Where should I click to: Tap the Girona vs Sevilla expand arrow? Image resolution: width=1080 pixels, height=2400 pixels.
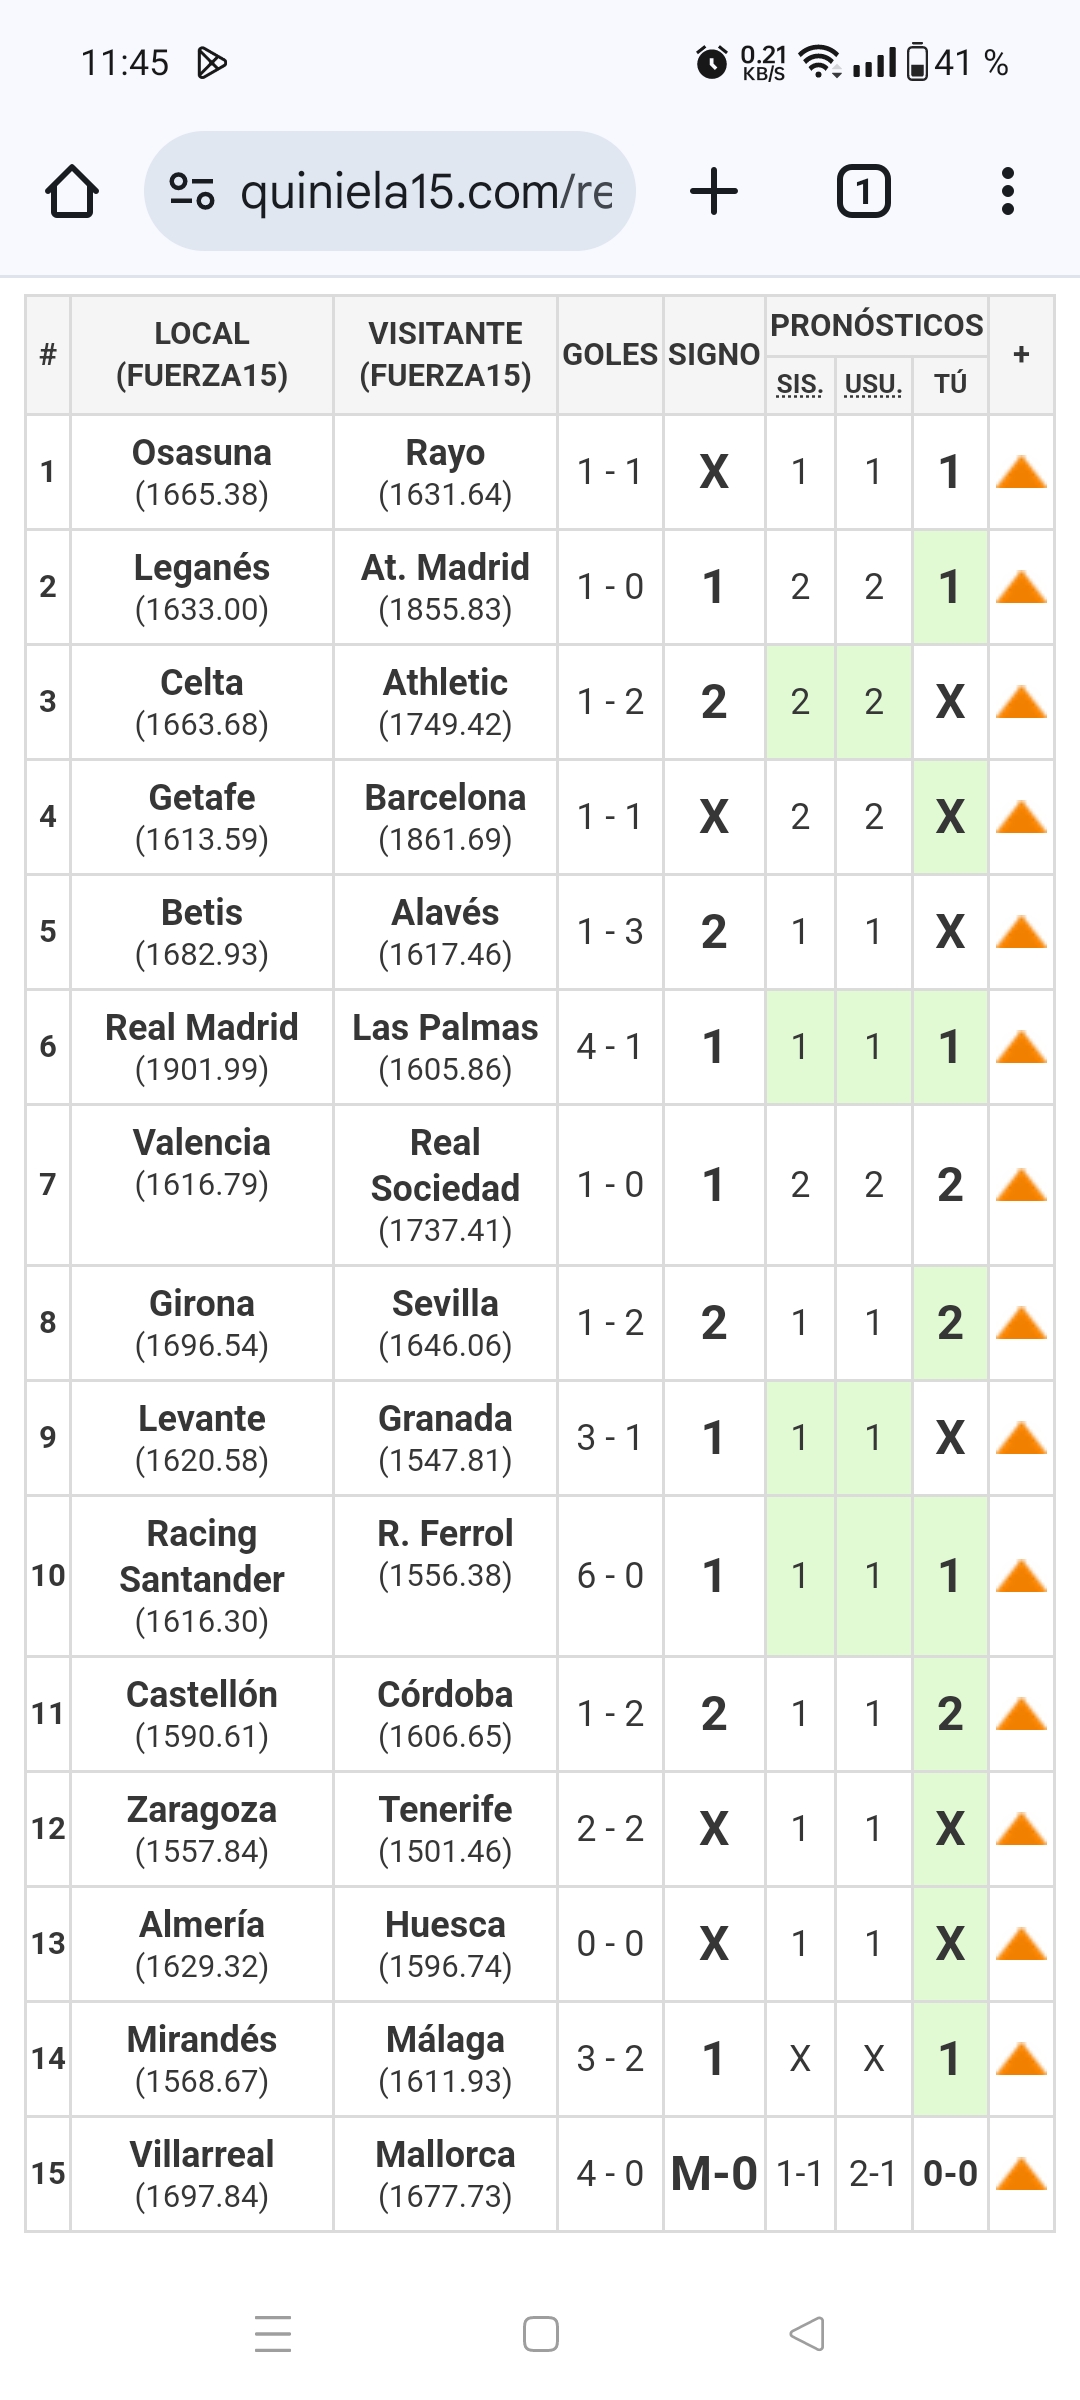[1021, 1323]
